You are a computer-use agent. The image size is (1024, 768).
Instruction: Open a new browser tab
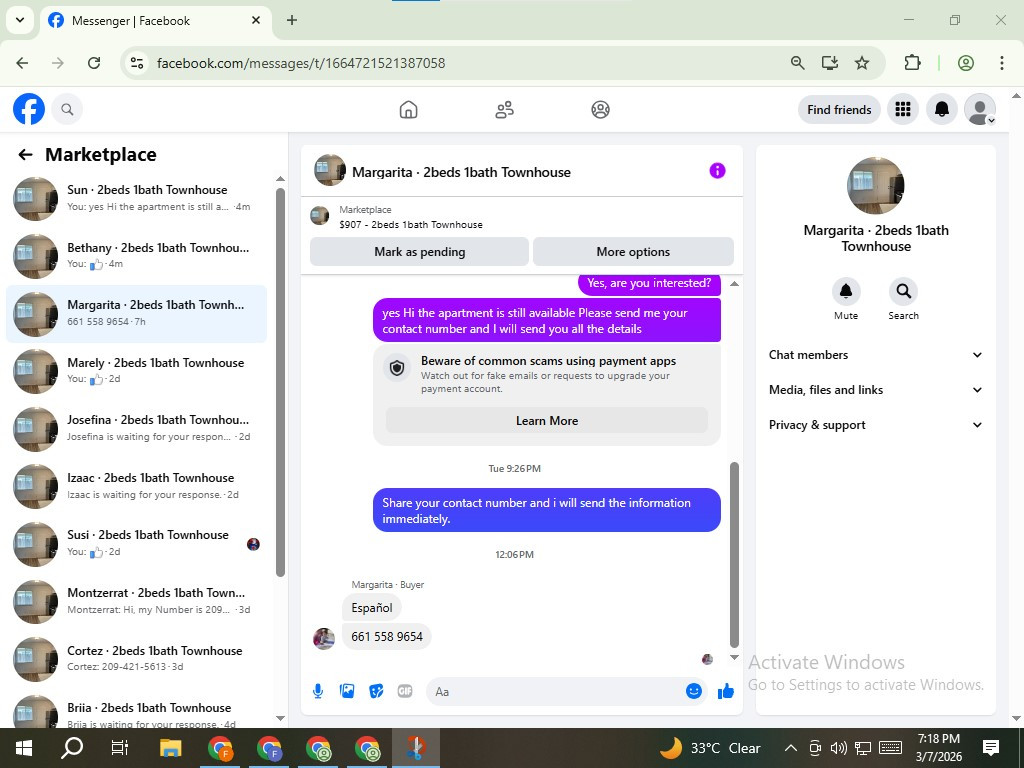292,20
